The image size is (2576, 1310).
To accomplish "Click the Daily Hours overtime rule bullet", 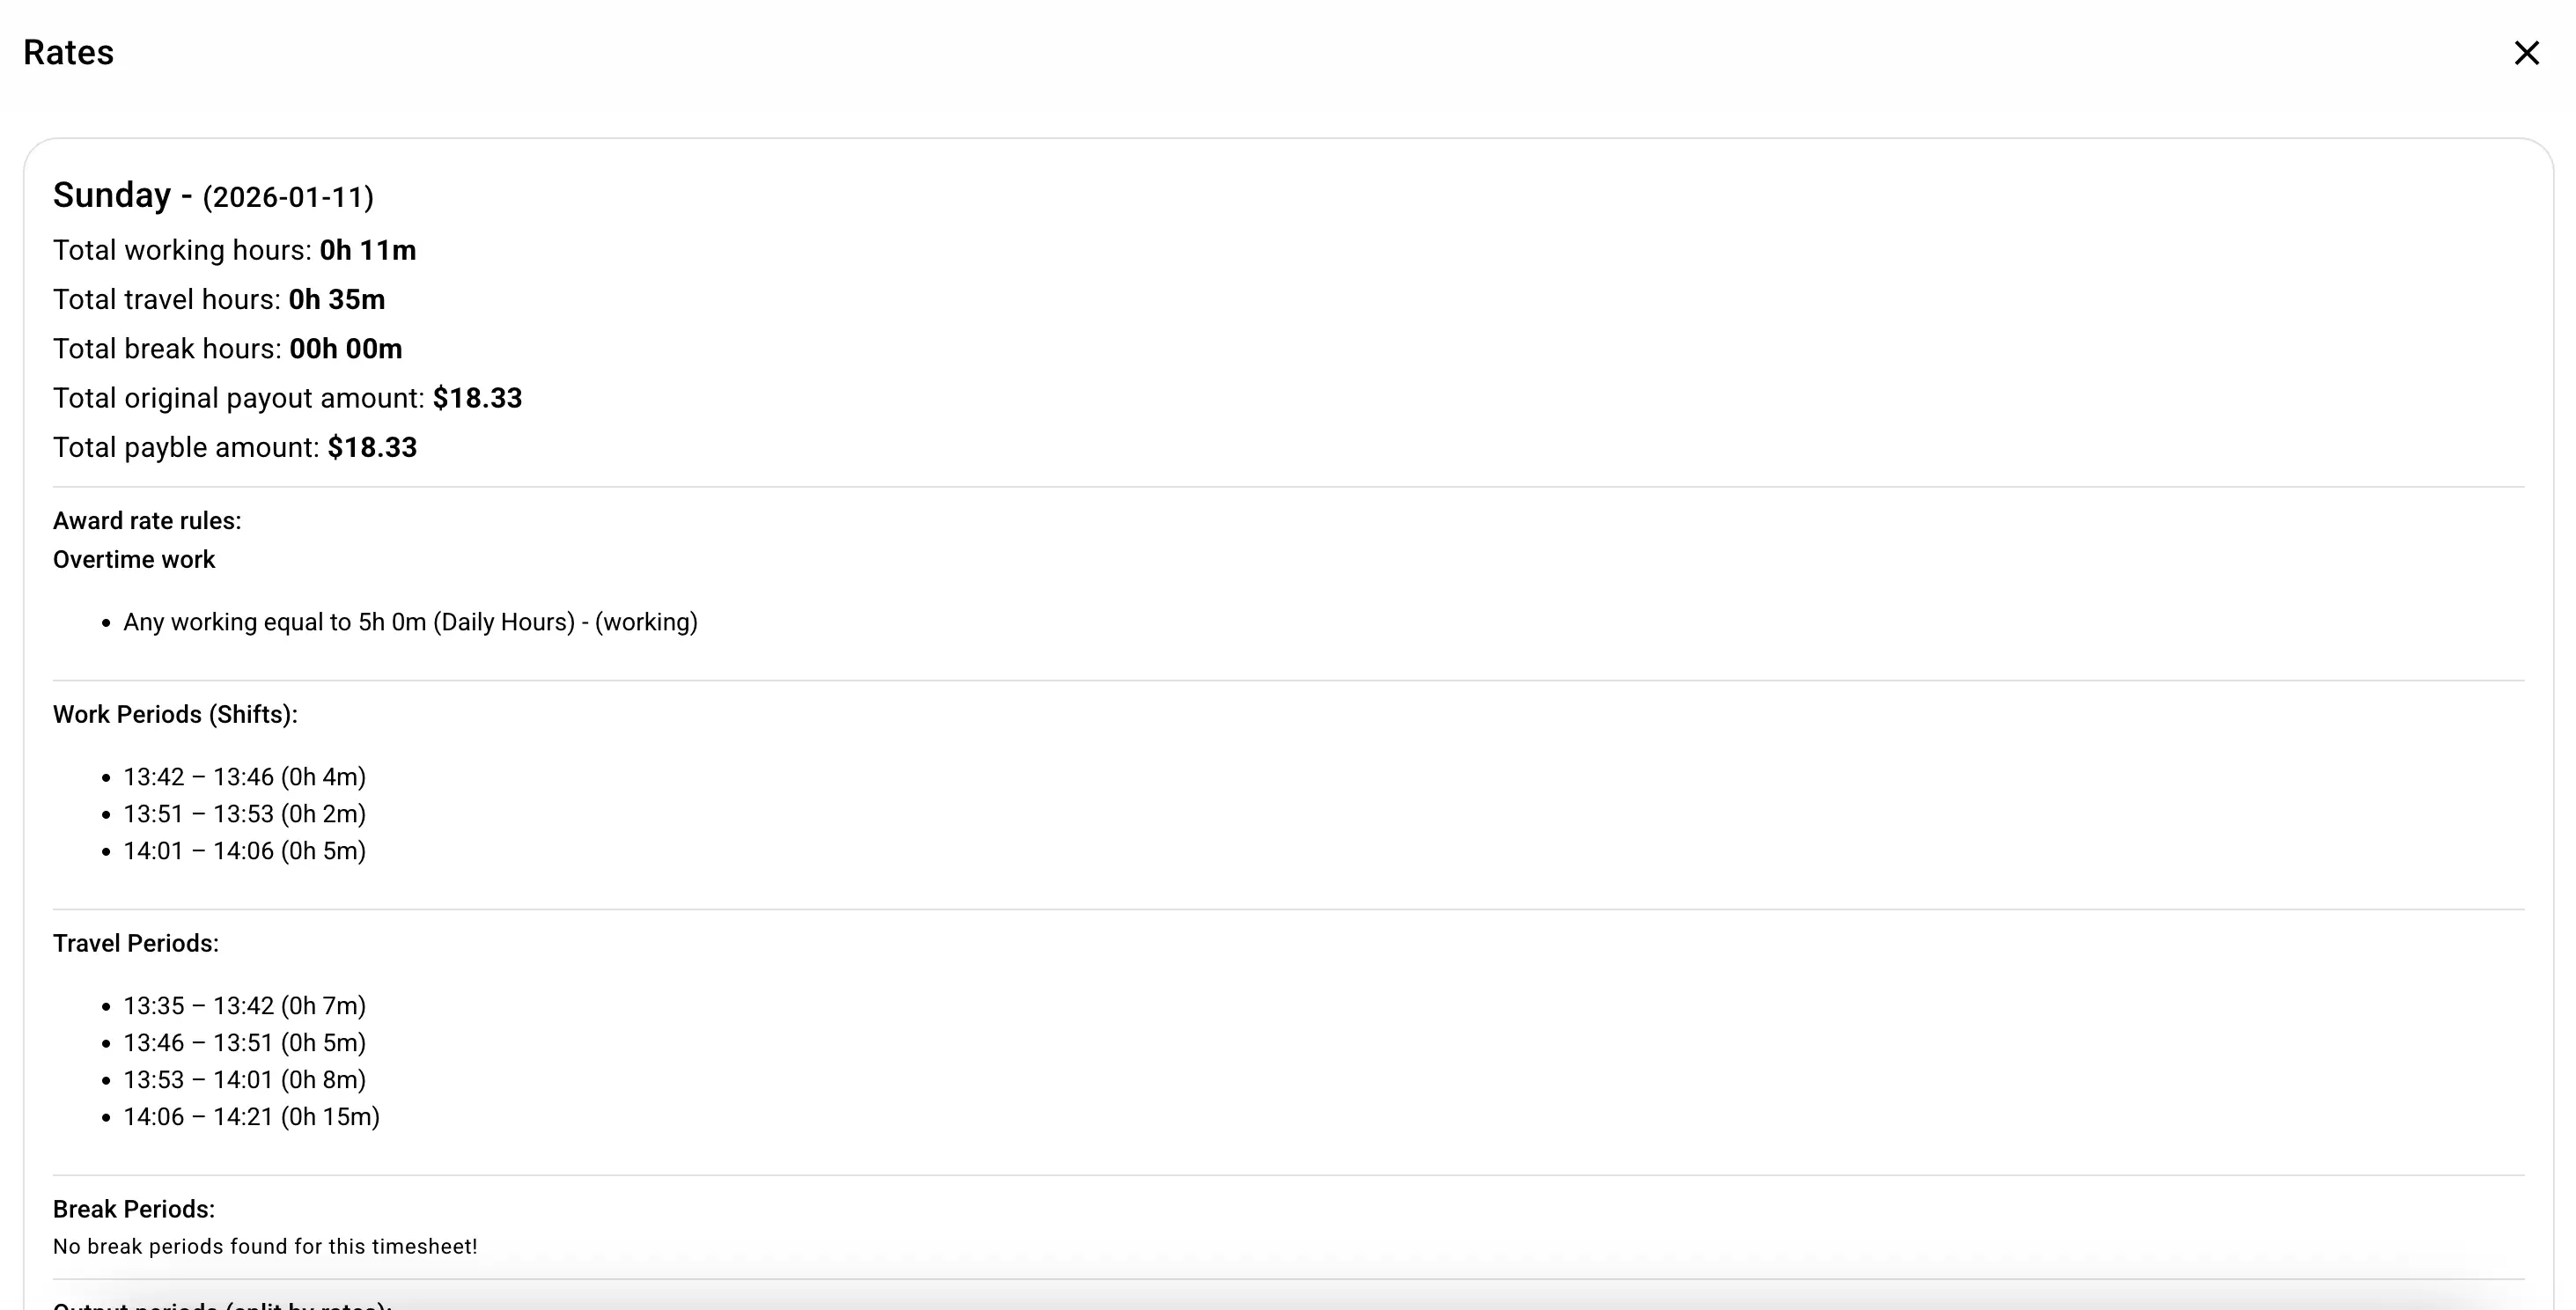I will click(x=410, y=622).
